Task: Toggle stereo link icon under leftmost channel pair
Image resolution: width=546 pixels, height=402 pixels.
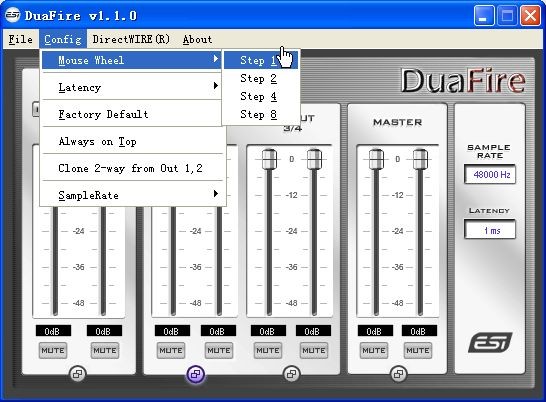Action: [78, 374]
